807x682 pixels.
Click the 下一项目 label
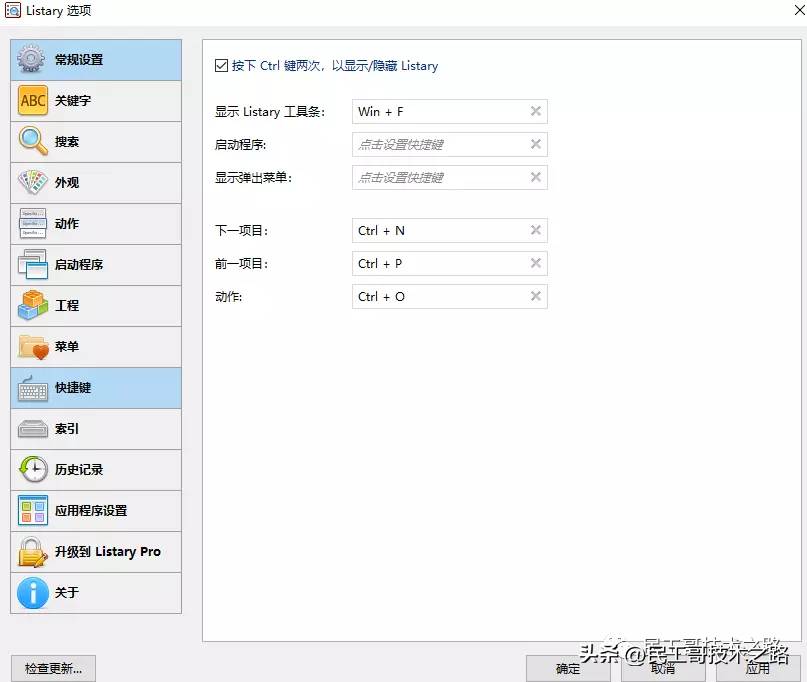241,231
